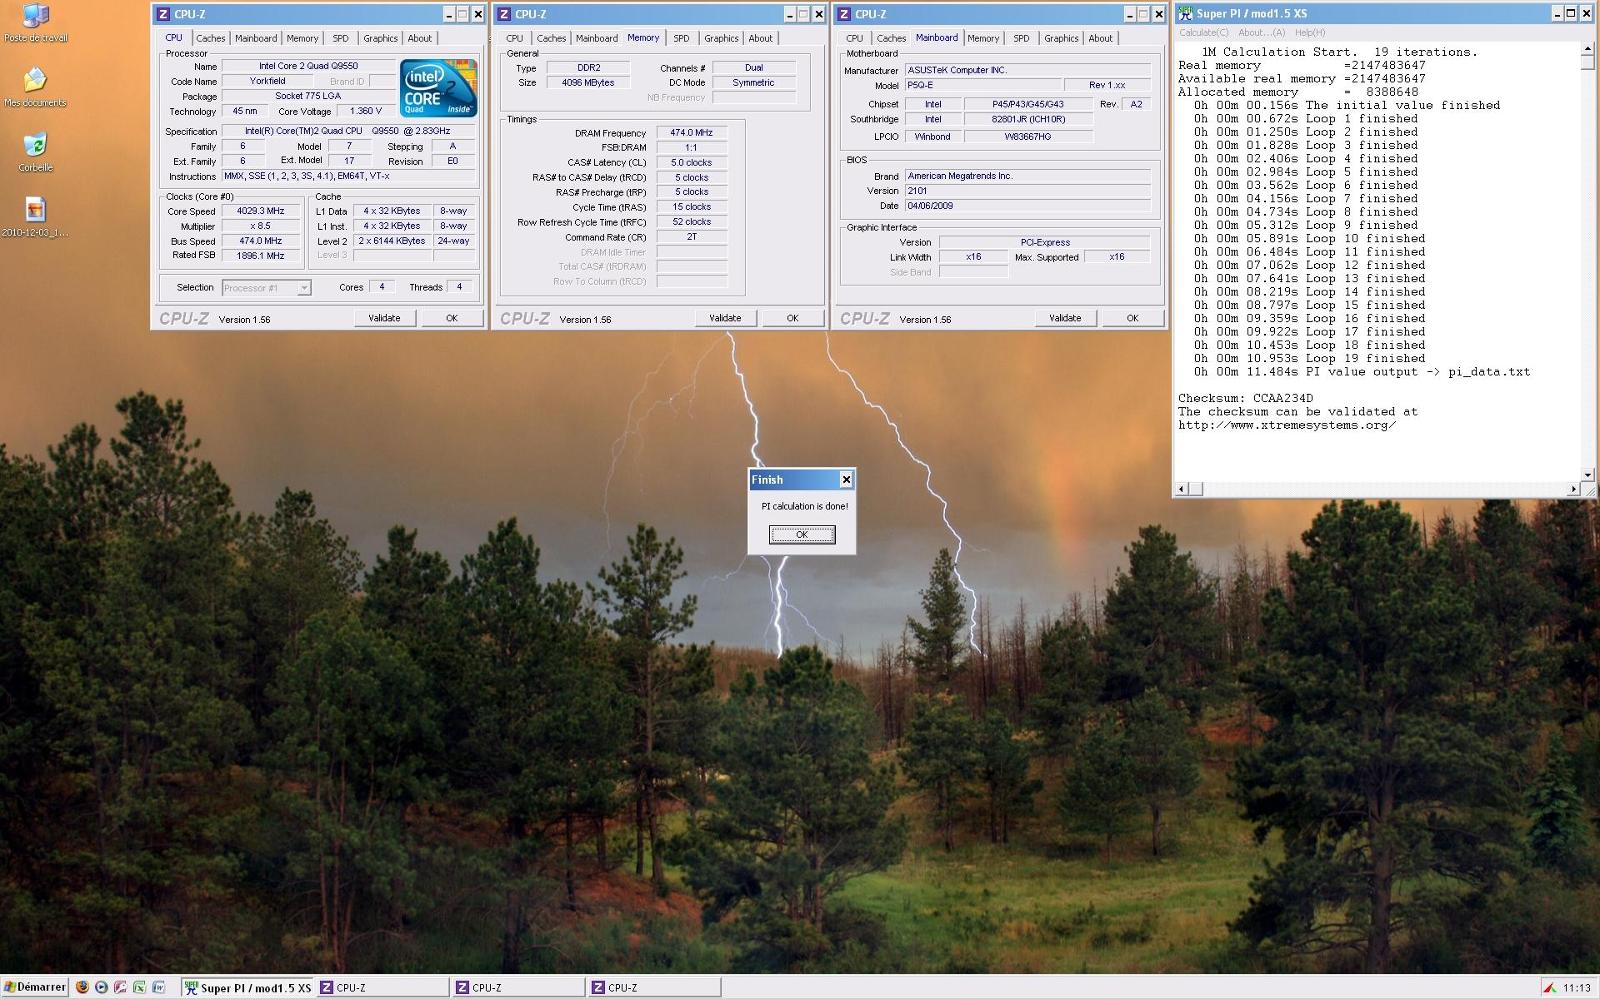Open Mainboard tab in first CPU-Z window

coord(256,39)
